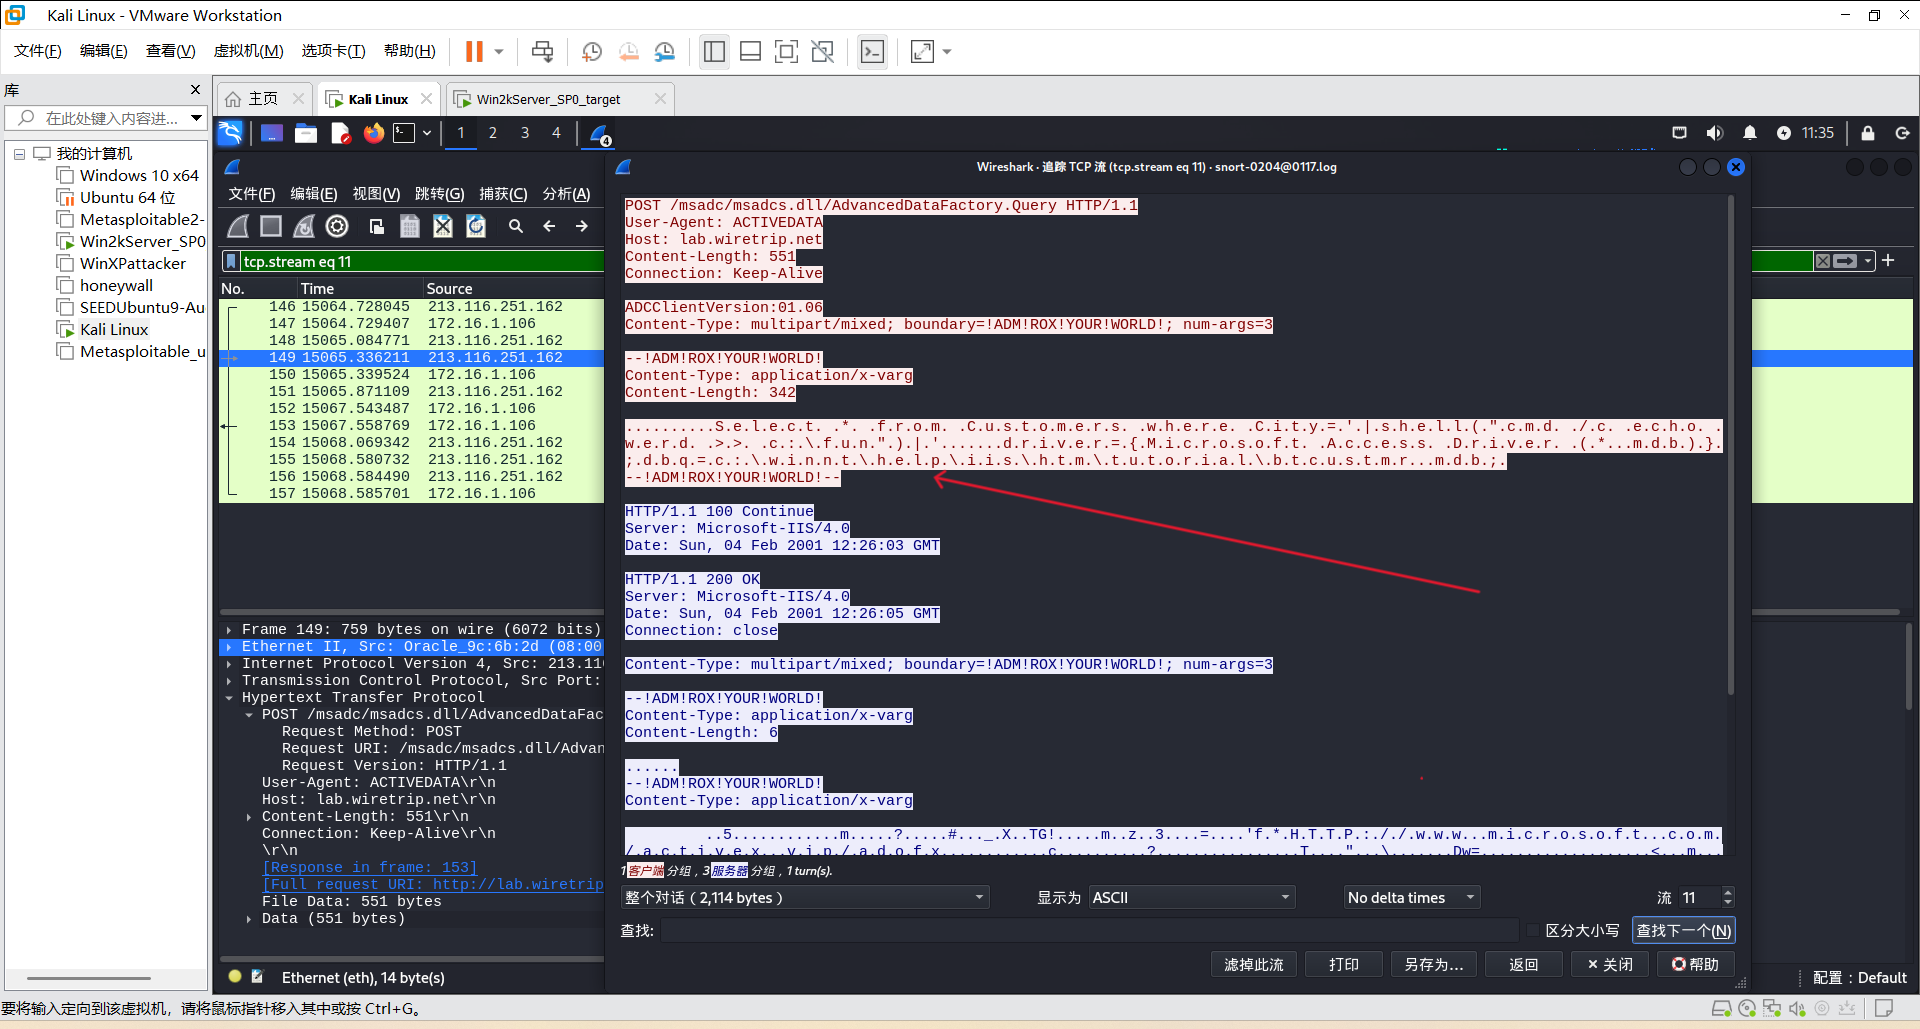The width and height of the screenshot is (1920, 1029).
Task: Open the terminal emulator in Kali panel
Action: [x=404, y=133]
